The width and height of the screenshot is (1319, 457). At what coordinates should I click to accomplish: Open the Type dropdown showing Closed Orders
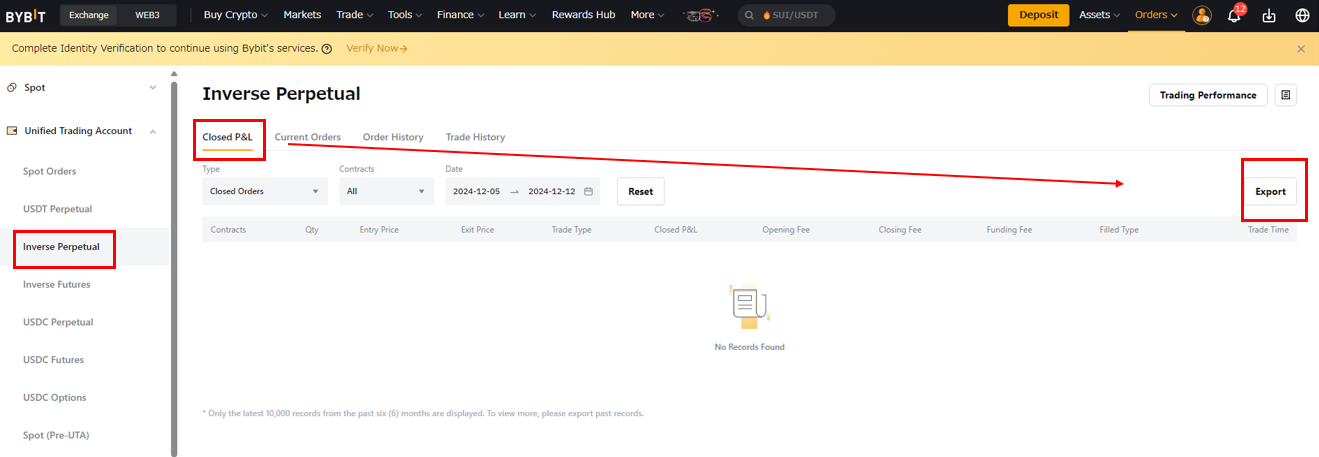[x=265, y=191]
